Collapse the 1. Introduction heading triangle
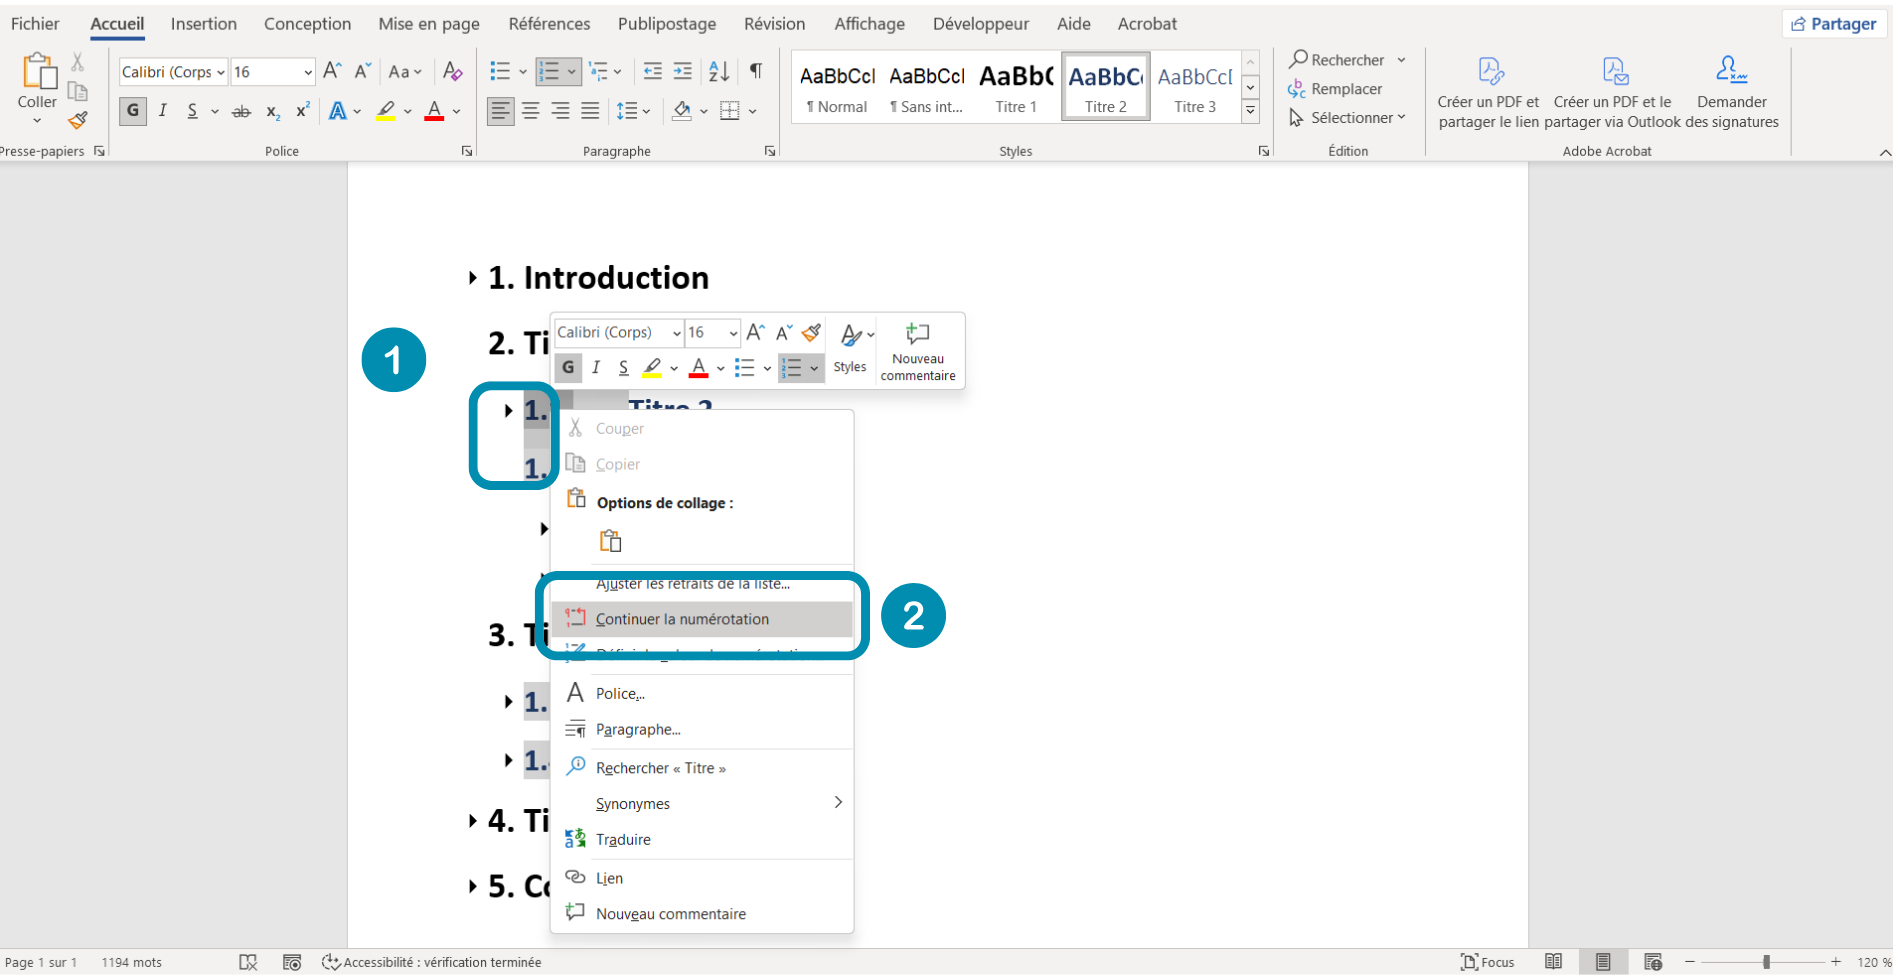Screen dimensions: 1893x975 click(x=472, y=278)
